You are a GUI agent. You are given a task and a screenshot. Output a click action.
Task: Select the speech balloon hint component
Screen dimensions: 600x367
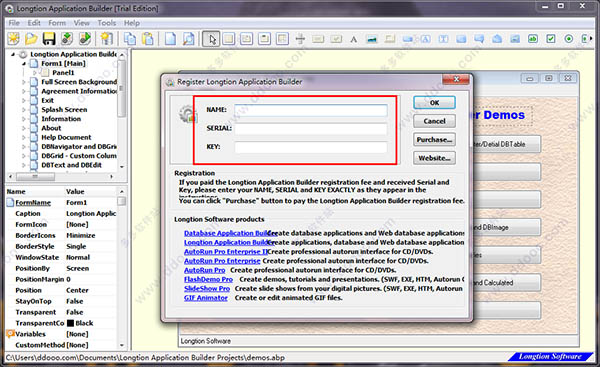pos(479,39)
